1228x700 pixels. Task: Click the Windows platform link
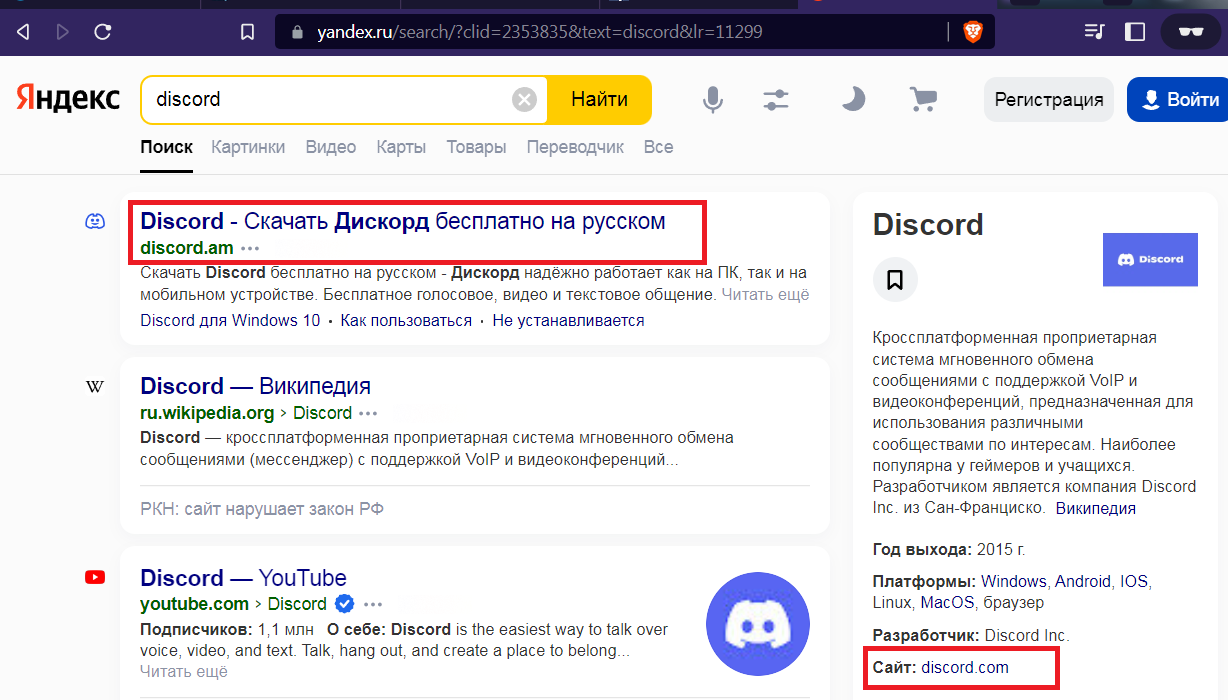tap(1013, 581)
